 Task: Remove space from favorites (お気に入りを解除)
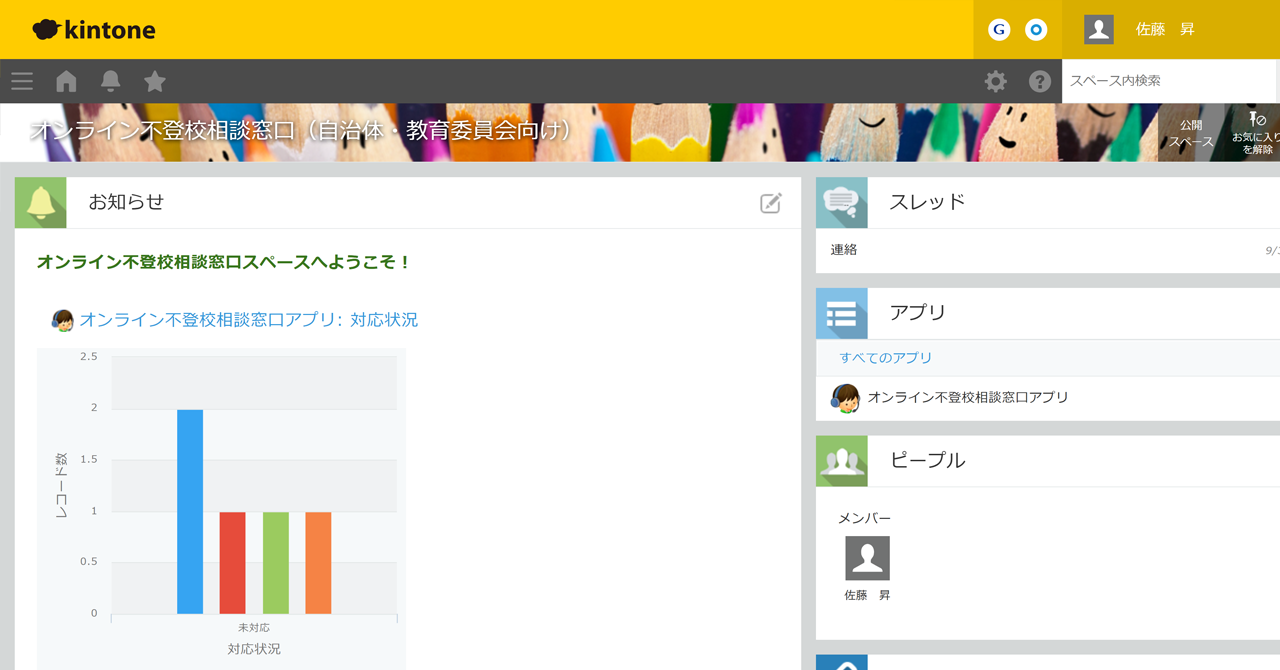[1257, 133]
